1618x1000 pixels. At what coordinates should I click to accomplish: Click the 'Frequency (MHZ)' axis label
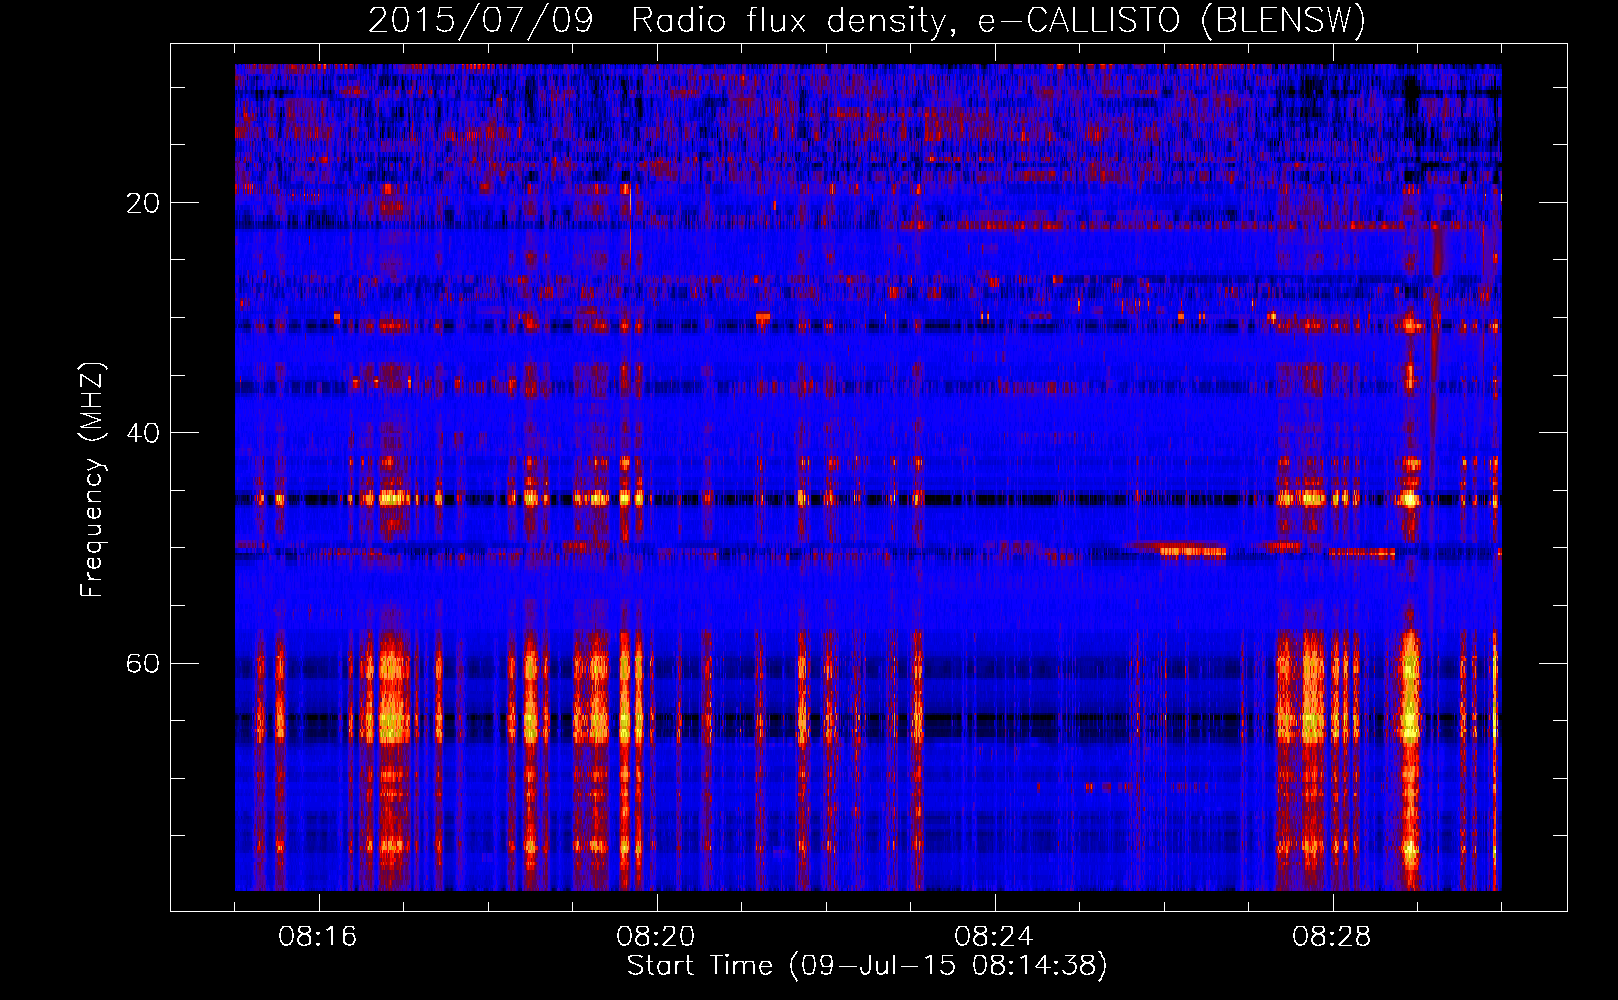point(92,480)
